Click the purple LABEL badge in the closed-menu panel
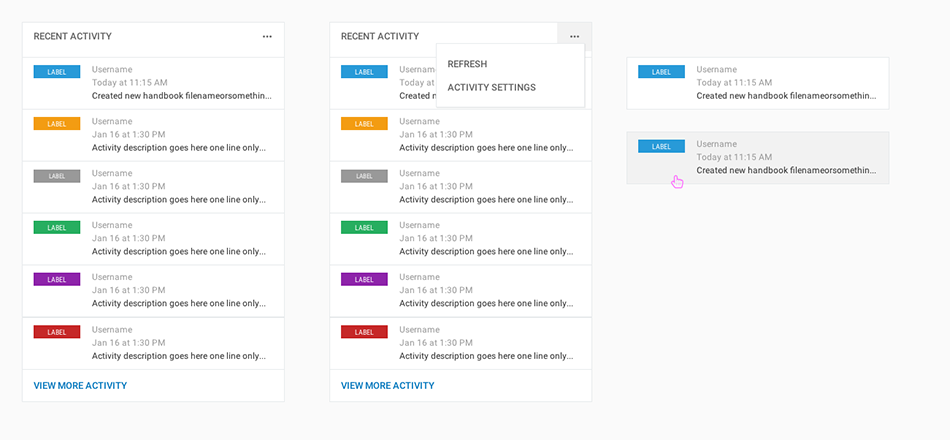 click(57, 280)
